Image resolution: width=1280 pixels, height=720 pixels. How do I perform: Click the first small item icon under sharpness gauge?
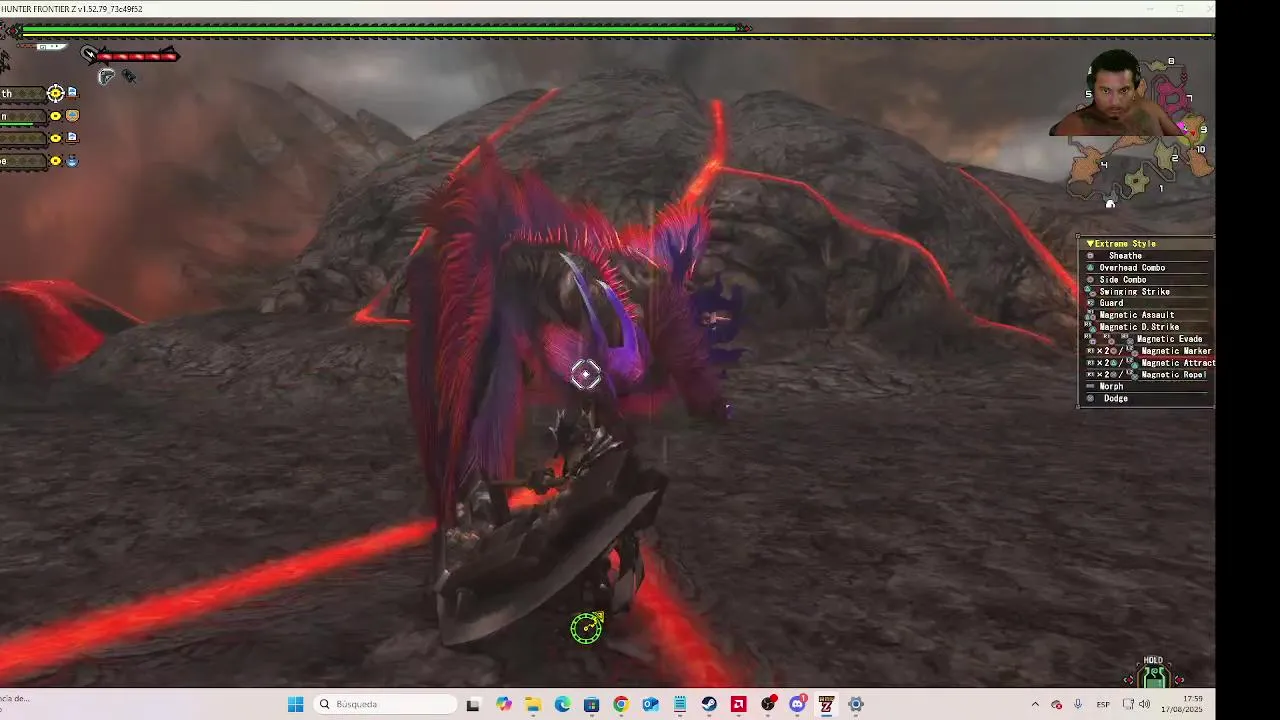tap(106, 77)
